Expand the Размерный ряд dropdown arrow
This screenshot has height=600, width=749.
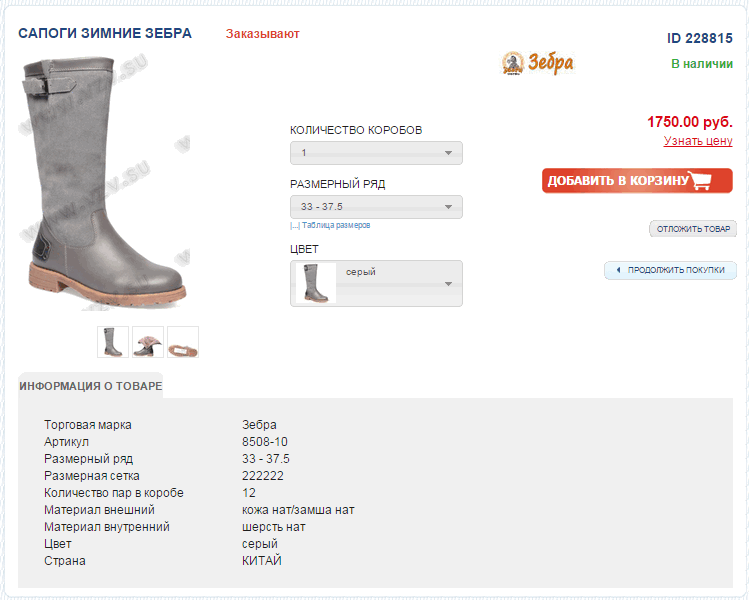(448, 207)
